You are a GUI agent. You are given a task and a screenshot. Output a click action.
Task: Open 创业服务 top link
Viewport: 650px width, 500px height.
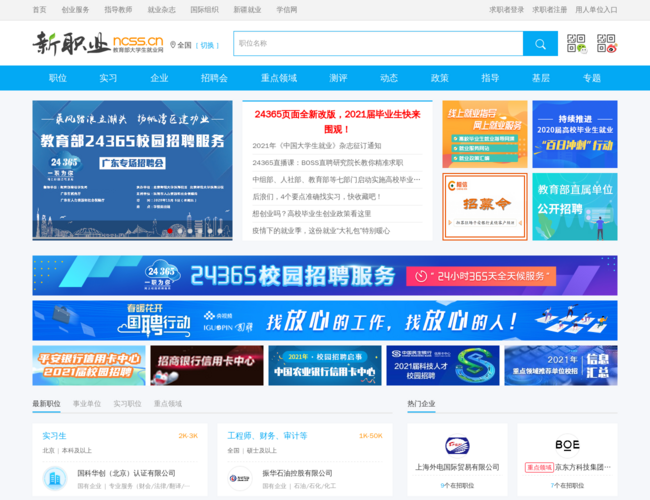75,10
